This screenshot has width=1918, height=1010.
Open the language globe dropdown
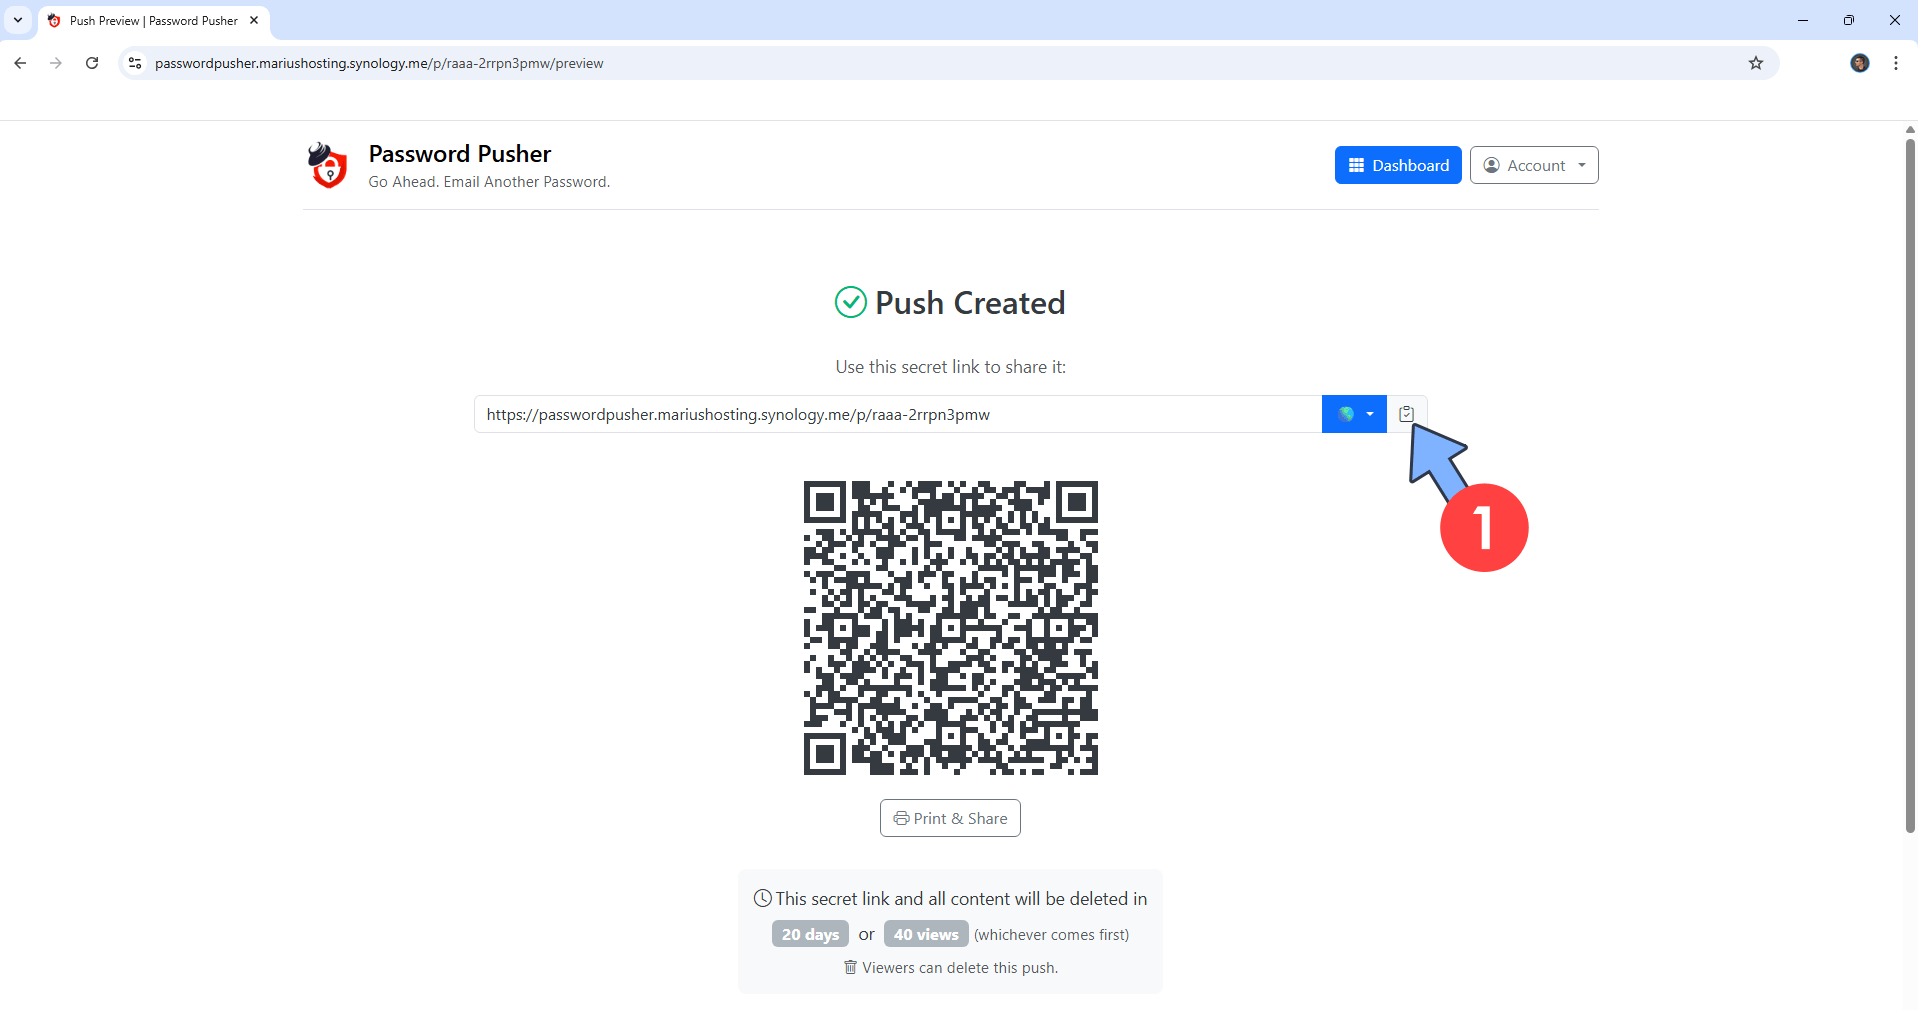pos(1354,414)
